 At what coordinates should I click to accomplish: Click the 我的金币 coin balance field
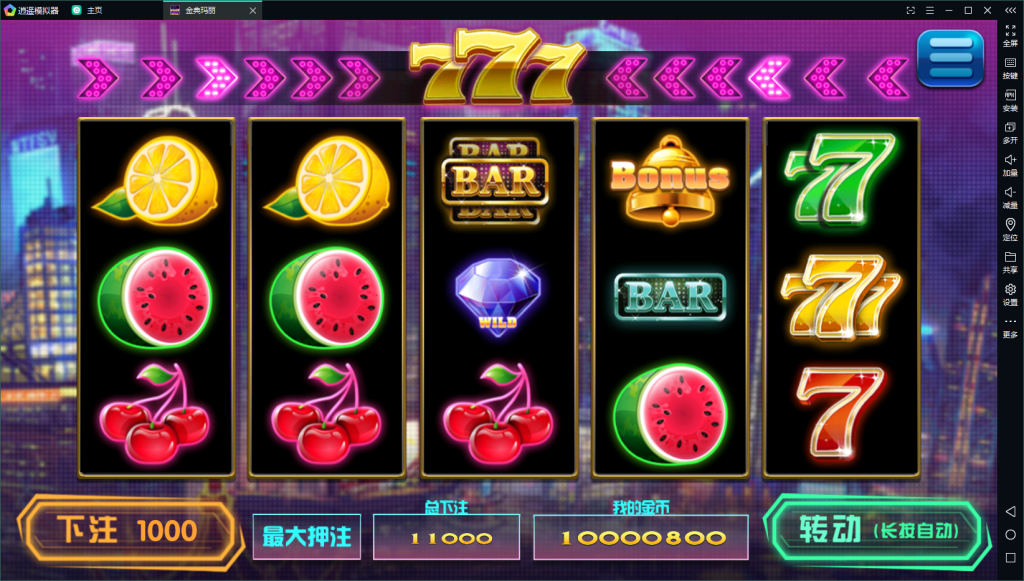(x=641, y=537)
